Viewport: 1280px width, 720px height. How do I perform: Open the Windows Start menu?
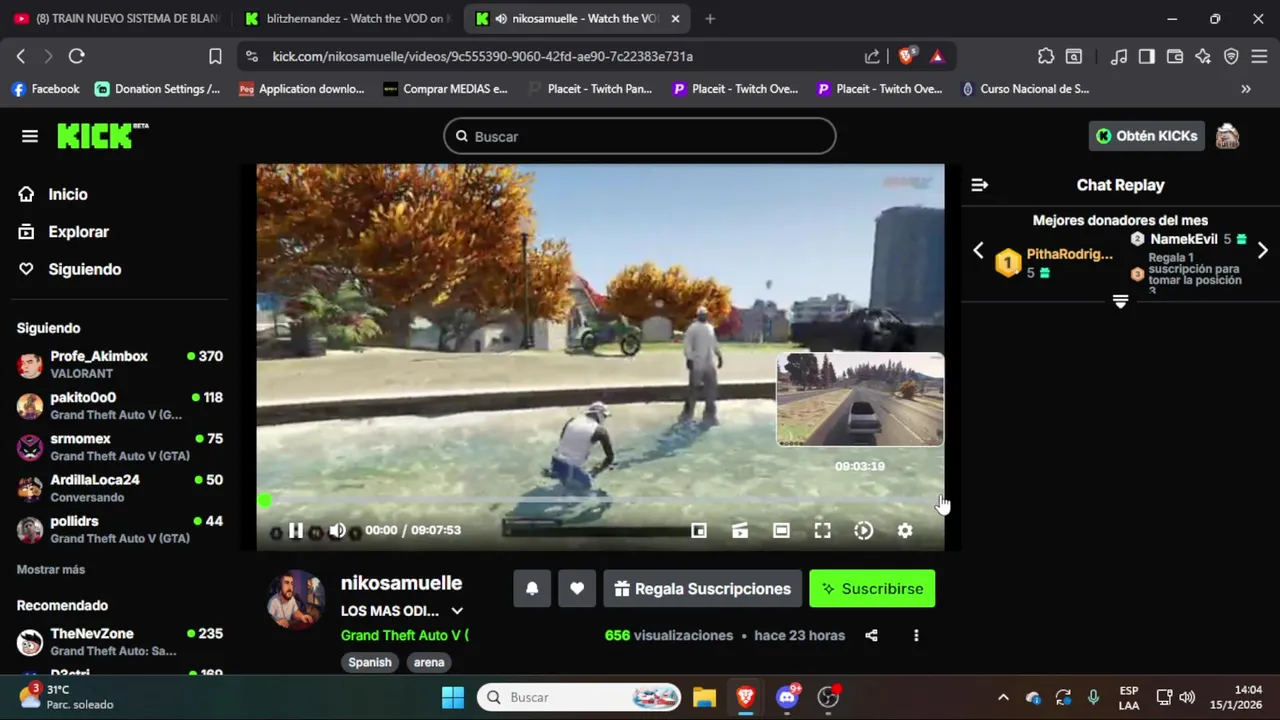tap(453, 697)
